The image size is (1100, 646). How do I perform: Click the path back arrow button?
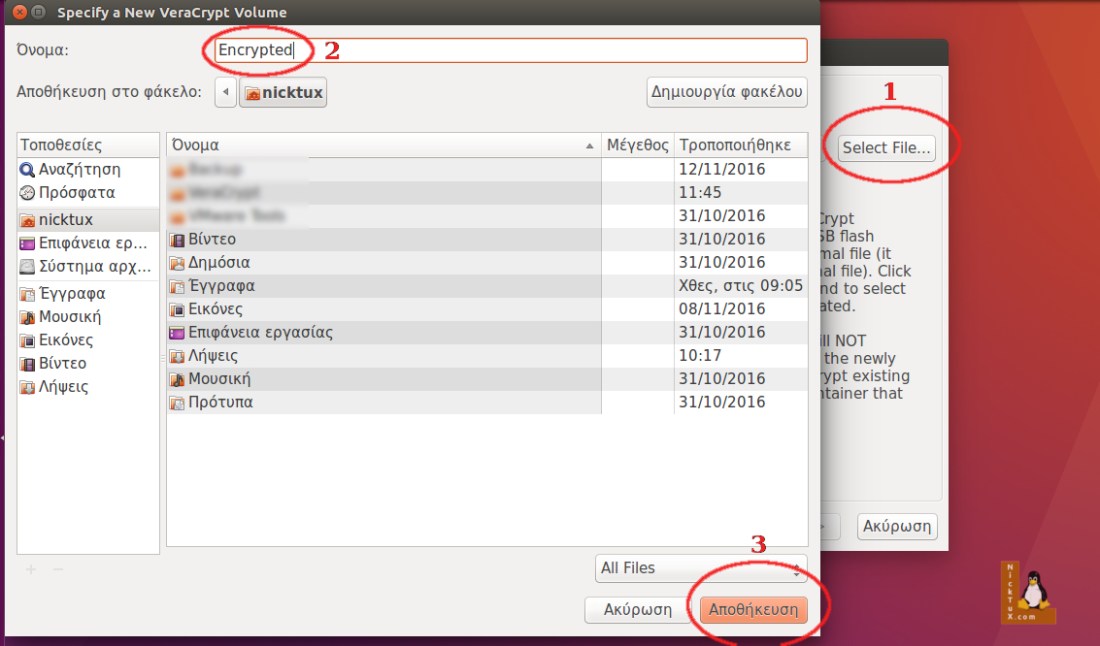click(226, 93)
